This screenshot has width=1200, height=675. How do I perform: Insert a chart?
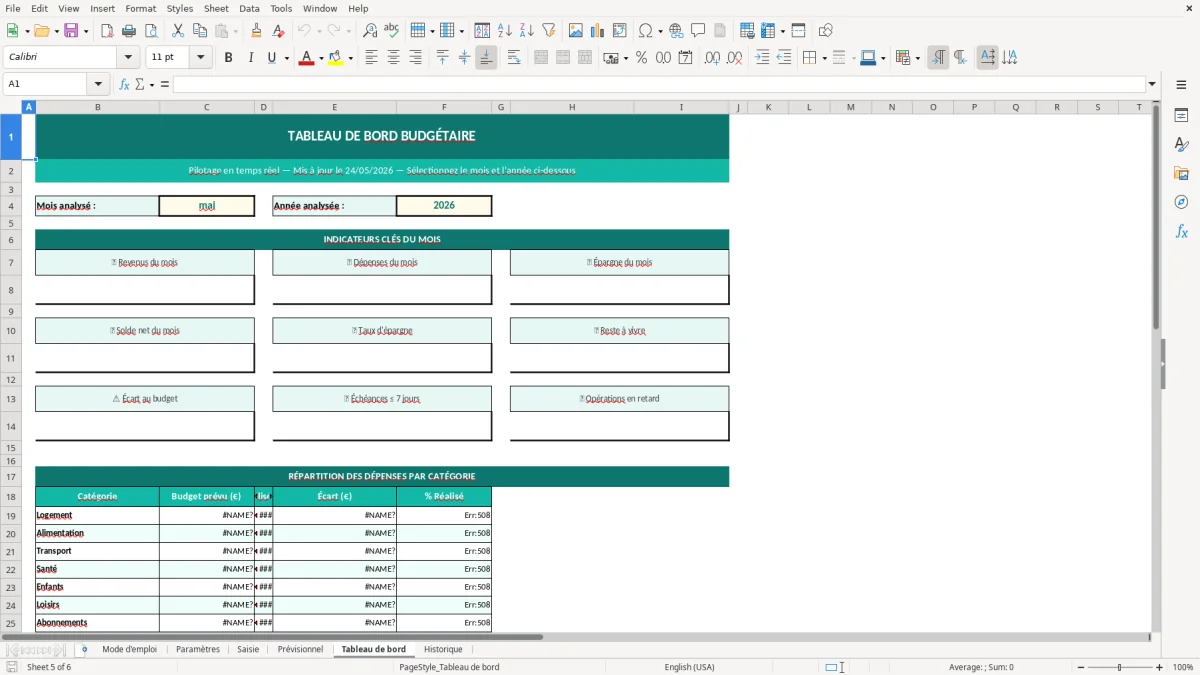click(x=598, y=31)
